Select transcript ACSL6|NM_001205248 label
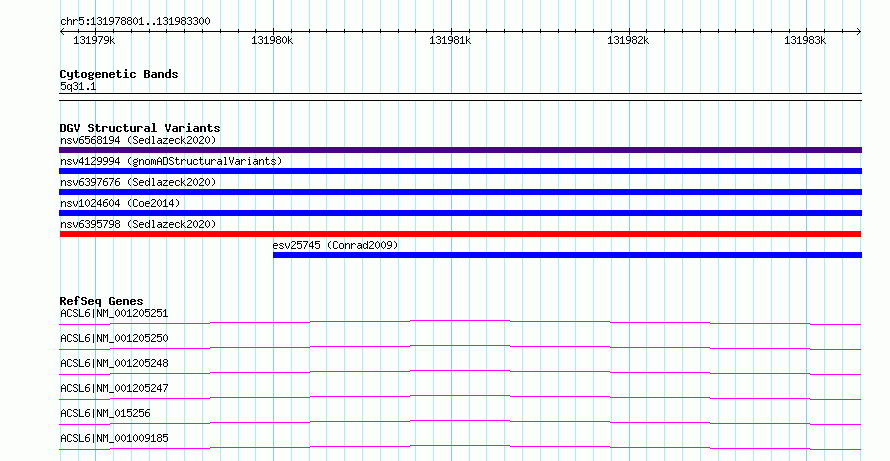This screenshot has height=461, width=890. click(114, 363)
